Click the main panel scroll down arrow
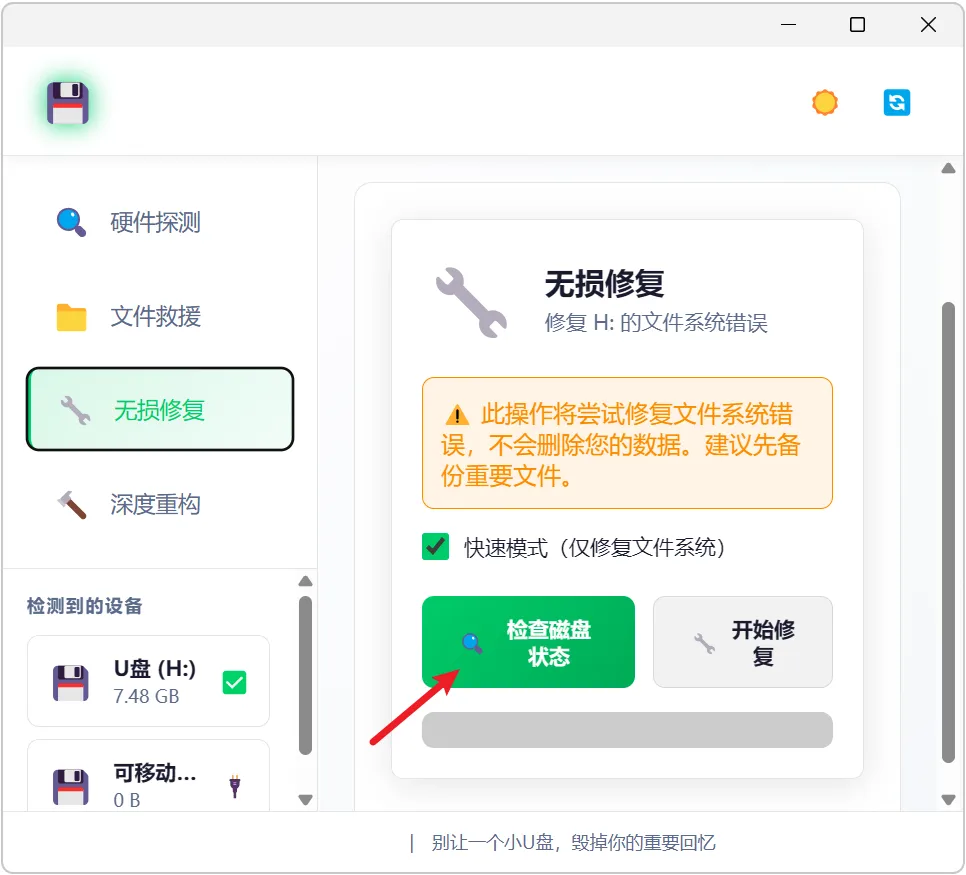The height and width of the screenshot is (875, 966). point(948,800)
